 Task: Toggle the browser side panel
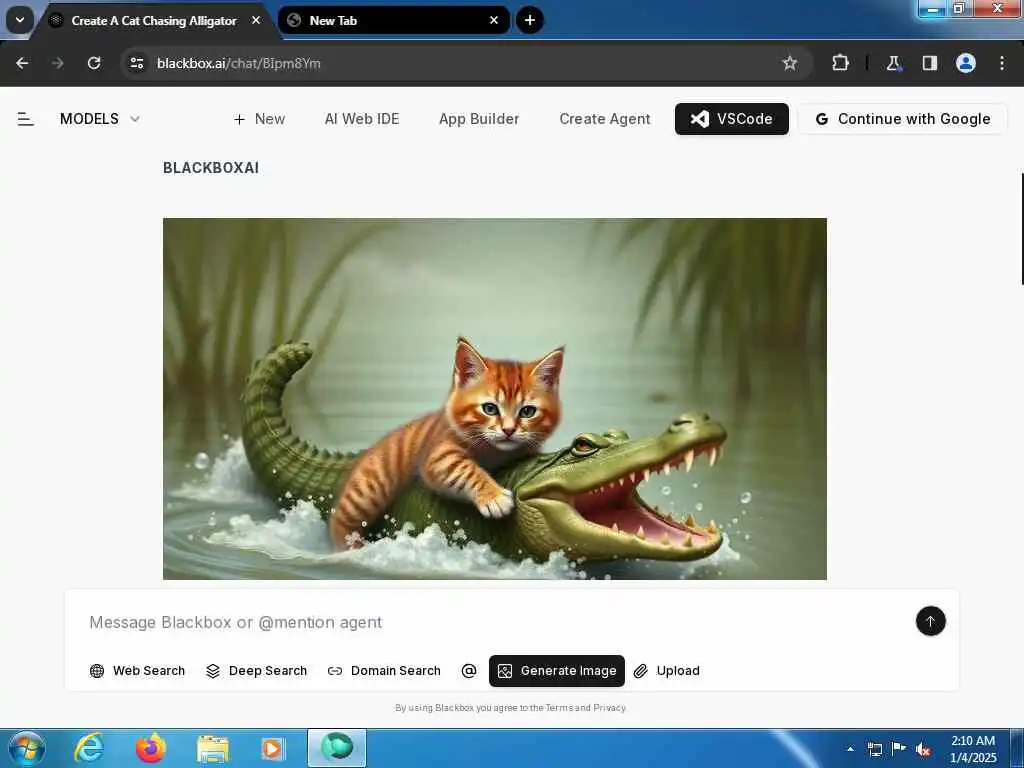[929, 63]
